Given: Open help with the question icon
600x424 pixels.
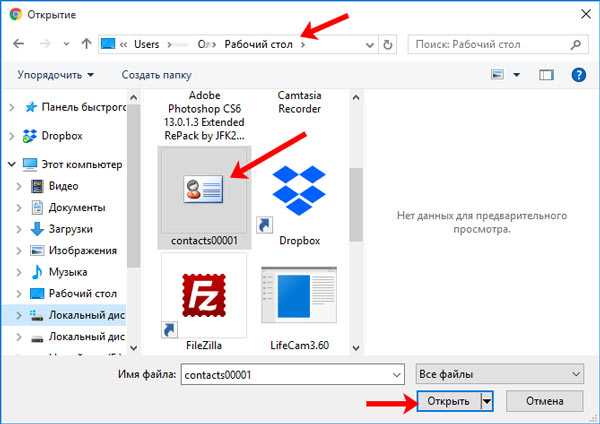Looking at the screenshot, I should click(x=579, y=75).
